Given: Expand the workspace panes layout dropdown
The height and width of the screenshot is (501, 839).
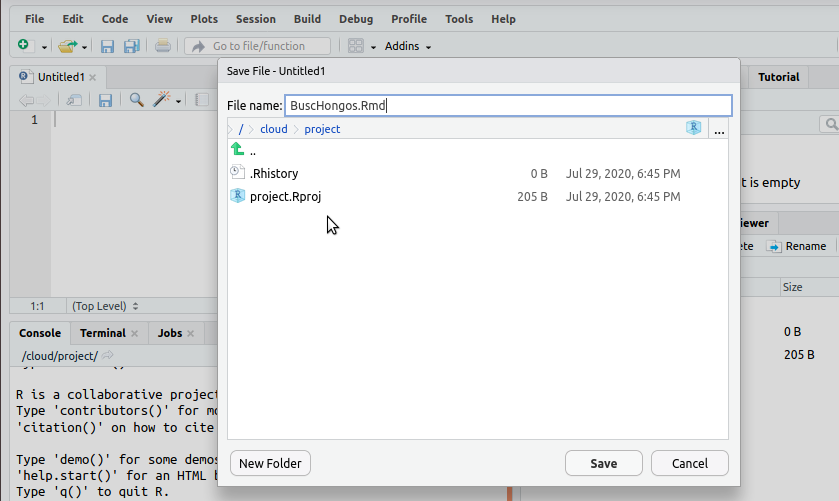Looking at the screenshot, I should [x=361, y=46].
